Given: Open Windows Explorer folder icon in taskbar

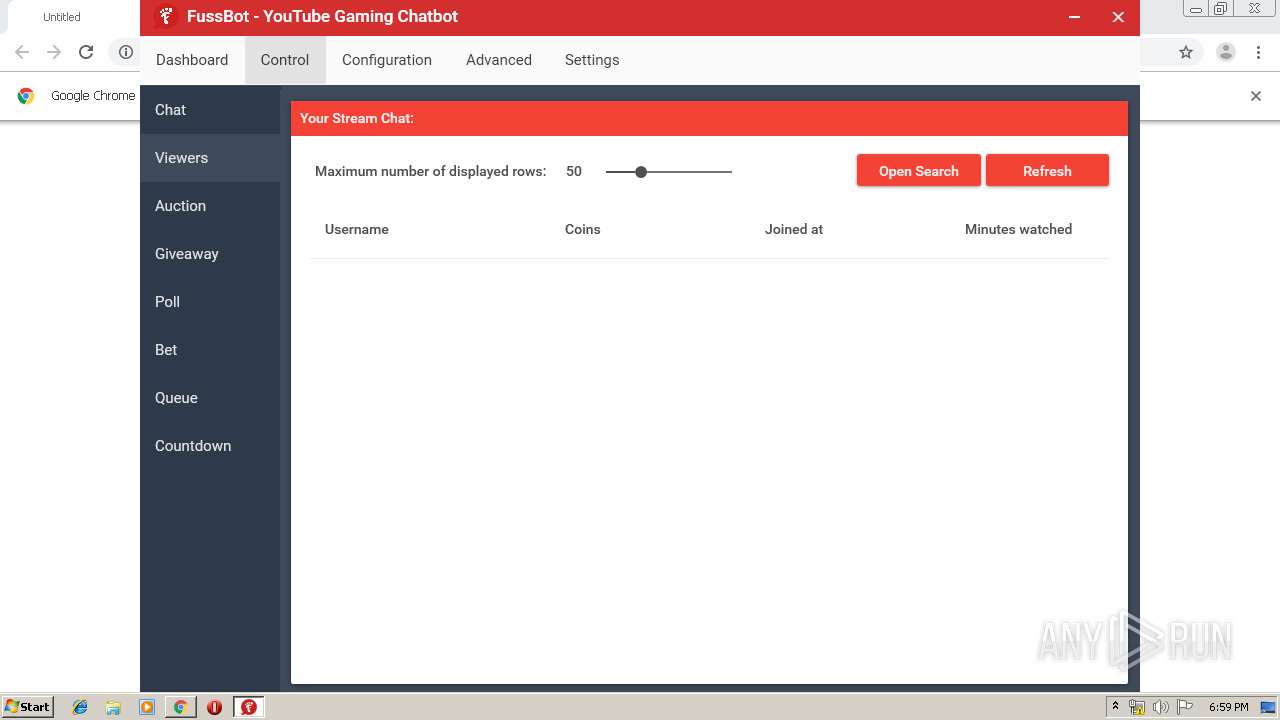Looking at the screenshot, I should coord(113,707).
